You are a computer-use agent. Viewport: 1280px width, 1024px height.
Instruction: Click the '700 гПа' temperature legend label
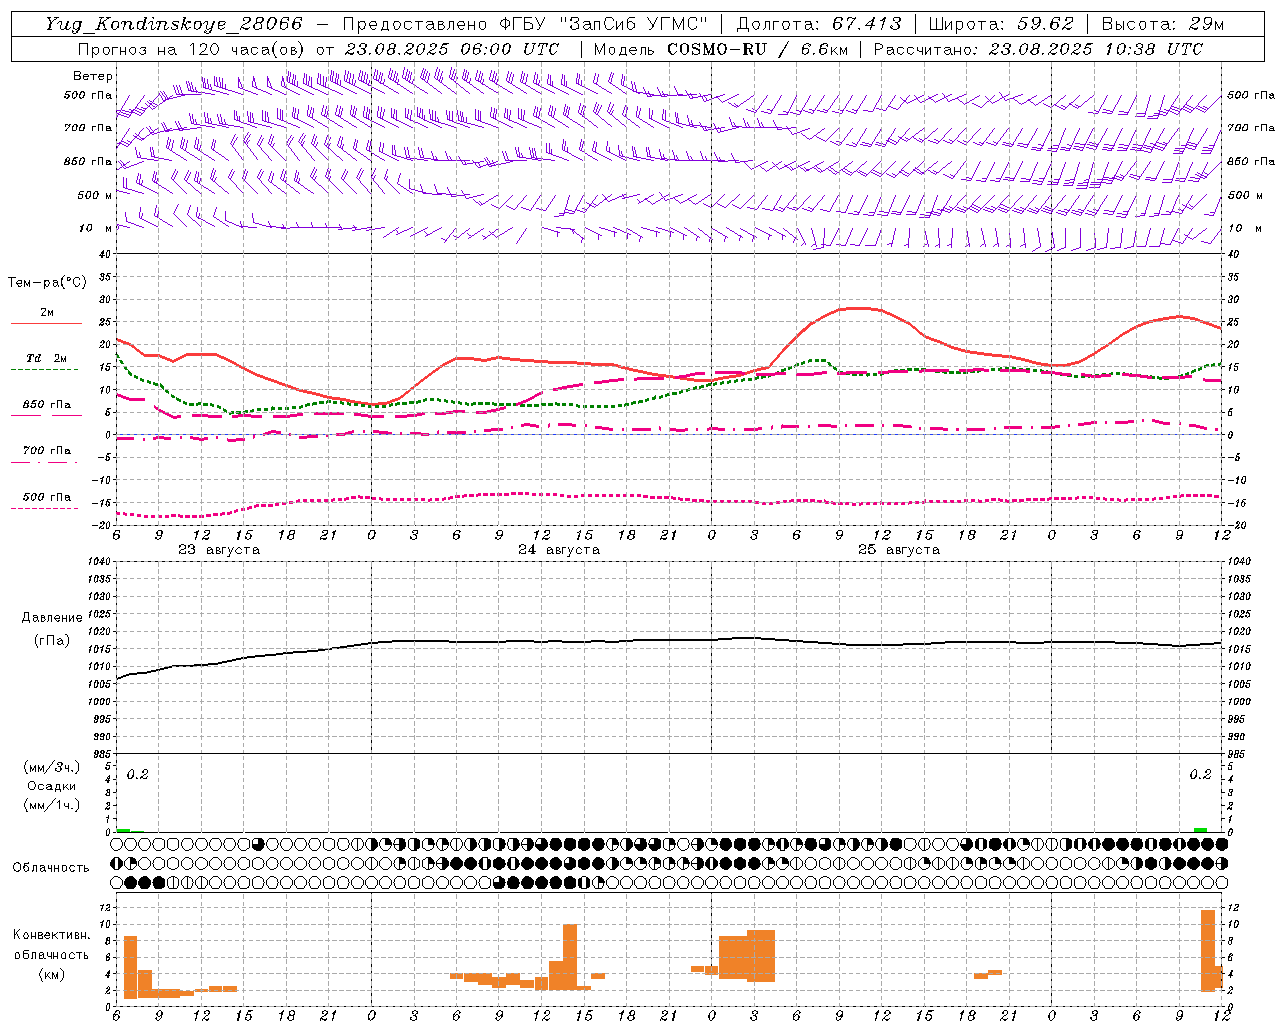coord(47,450)
